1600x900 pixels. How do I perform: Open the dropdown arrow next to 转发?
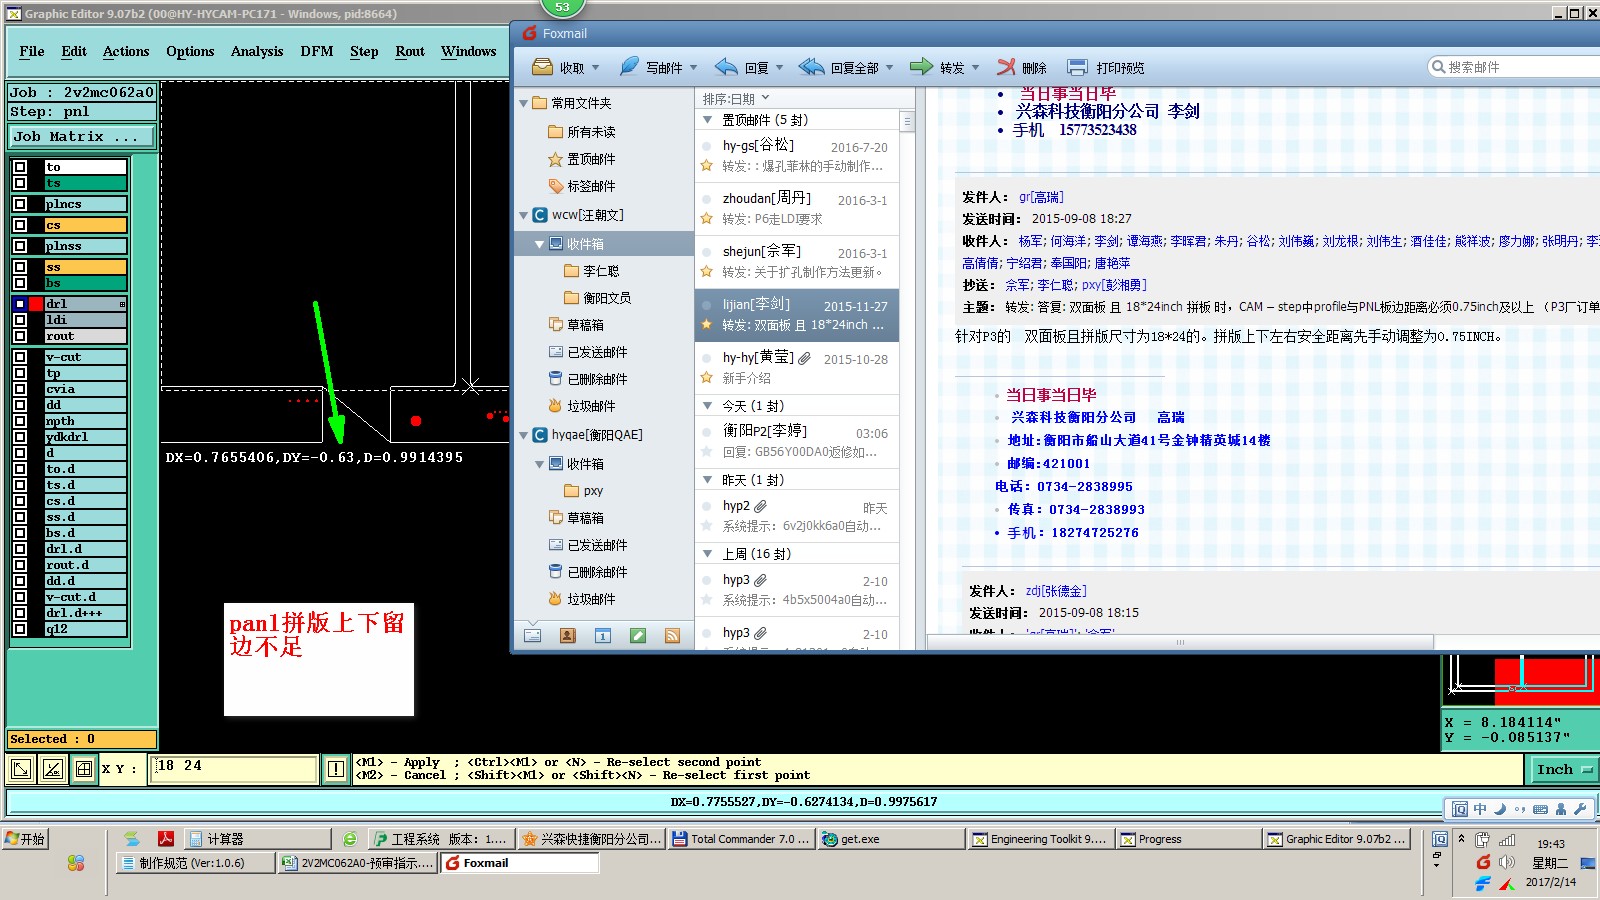tap(976, 68)
